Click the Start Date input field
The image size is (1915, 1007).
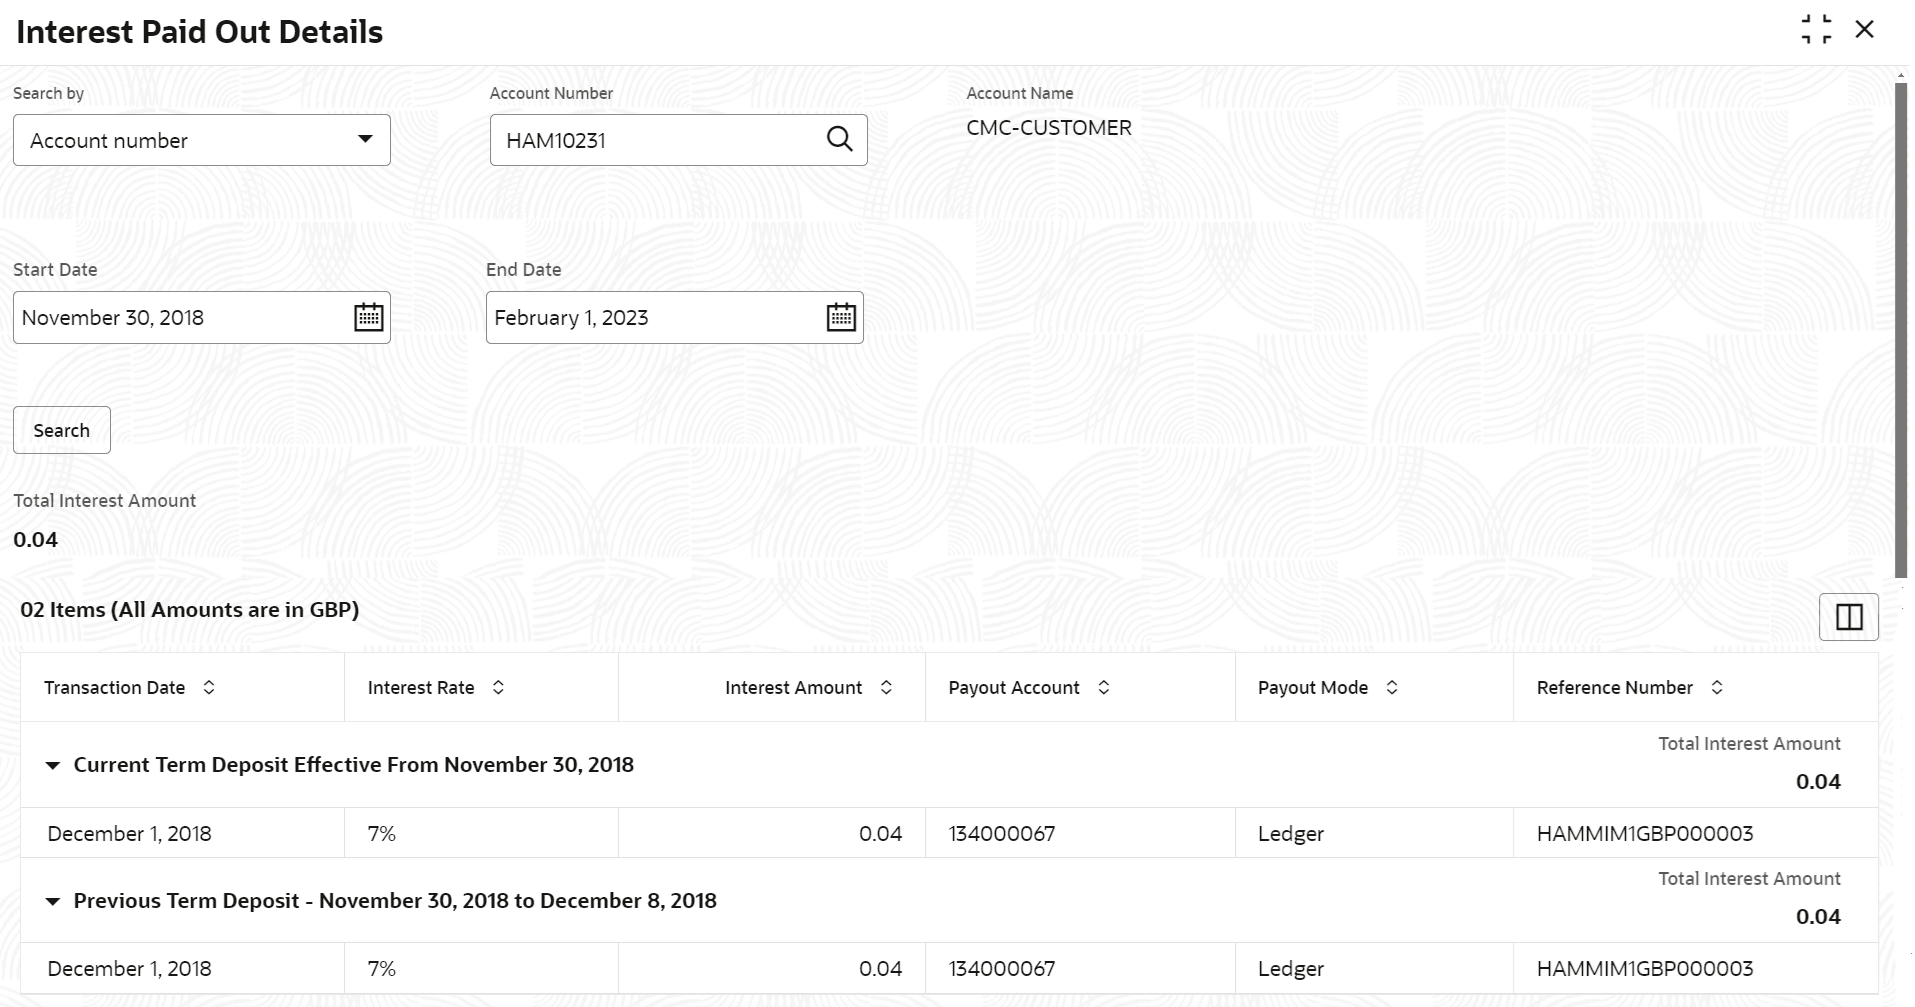[180, 317]
